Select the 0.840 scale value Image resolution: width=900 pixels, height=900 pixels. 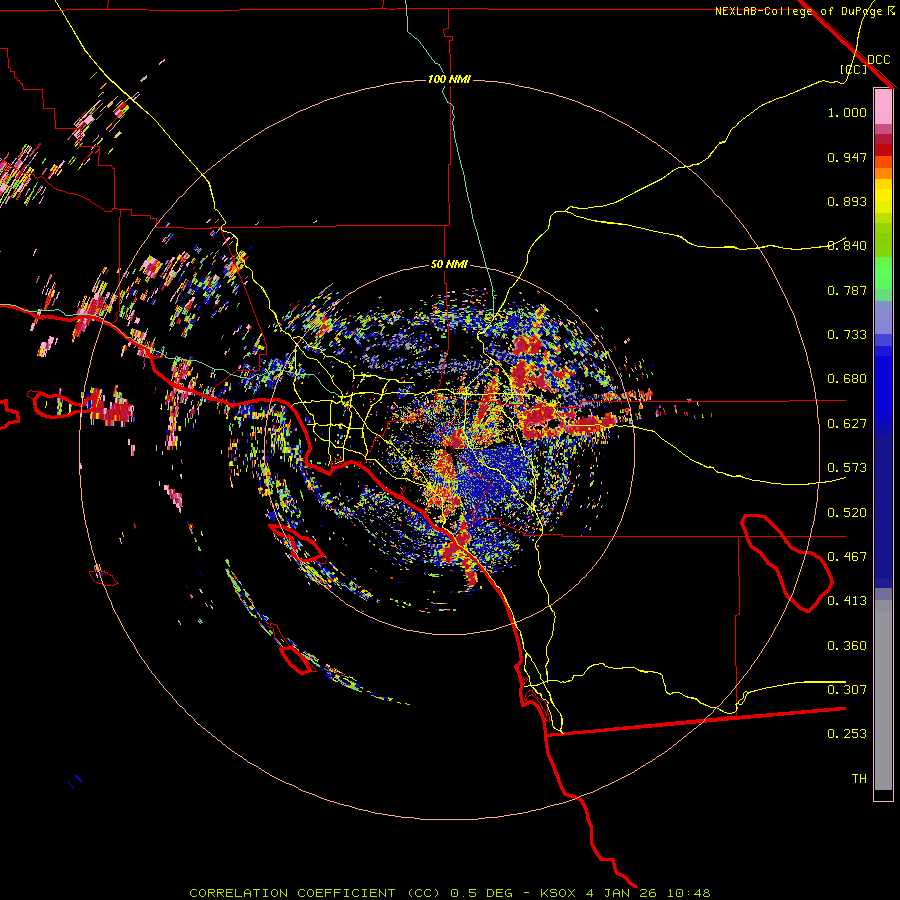(847, 246)
